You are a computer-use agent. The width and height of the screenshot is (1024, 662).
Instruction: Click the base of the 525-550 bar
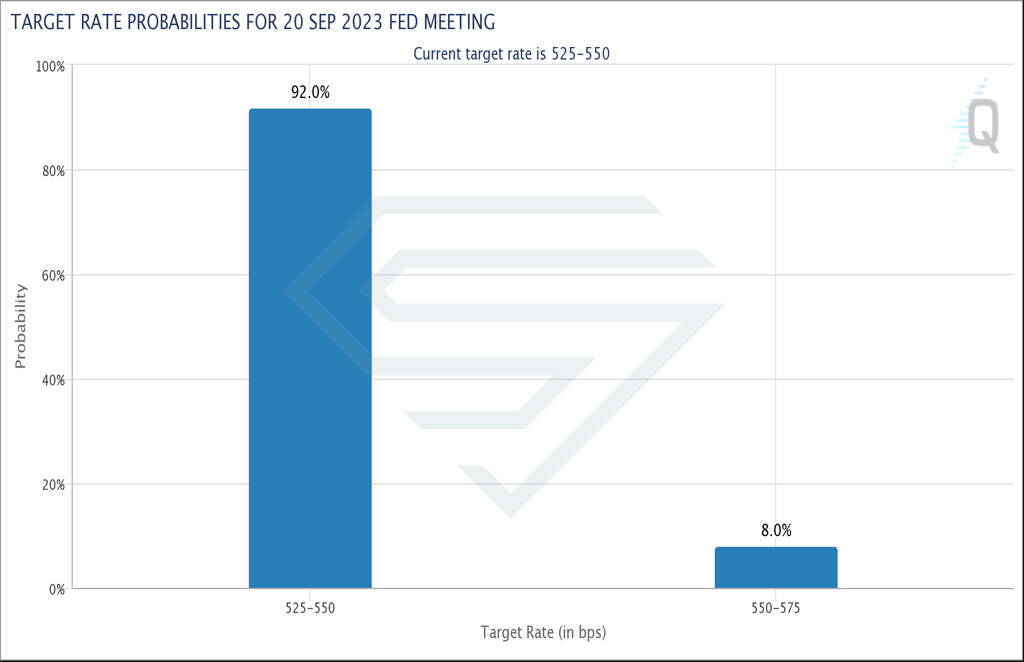coord(310,586)
